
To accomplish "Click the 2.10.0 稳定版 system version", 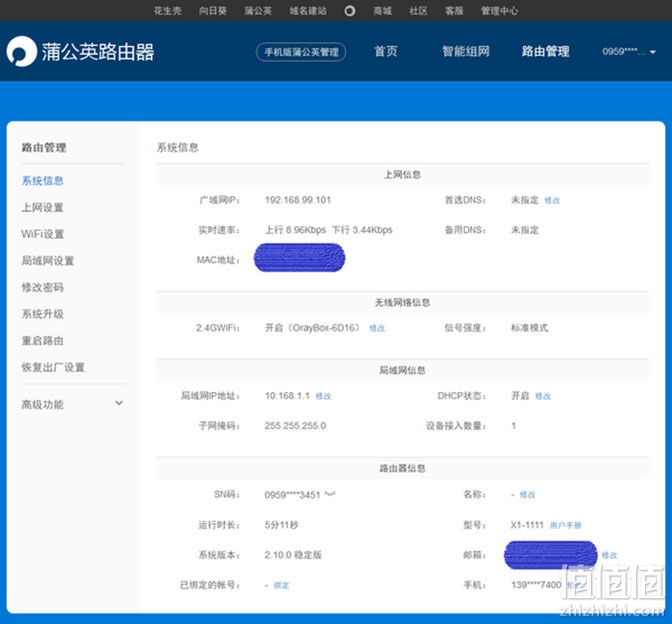I will (x=293, y=555).
